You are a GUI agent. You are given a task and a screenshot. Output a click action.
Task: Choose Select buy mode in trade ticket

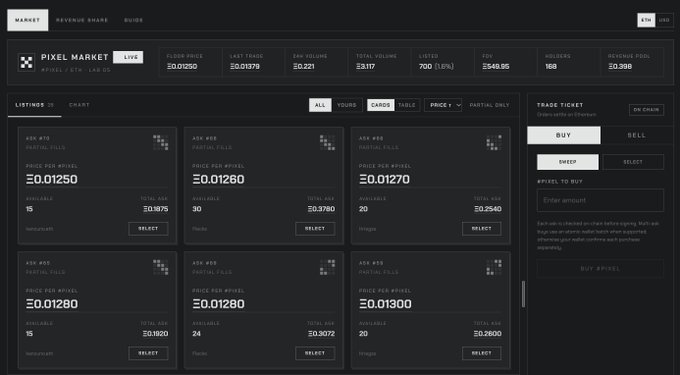pos(633,162)
